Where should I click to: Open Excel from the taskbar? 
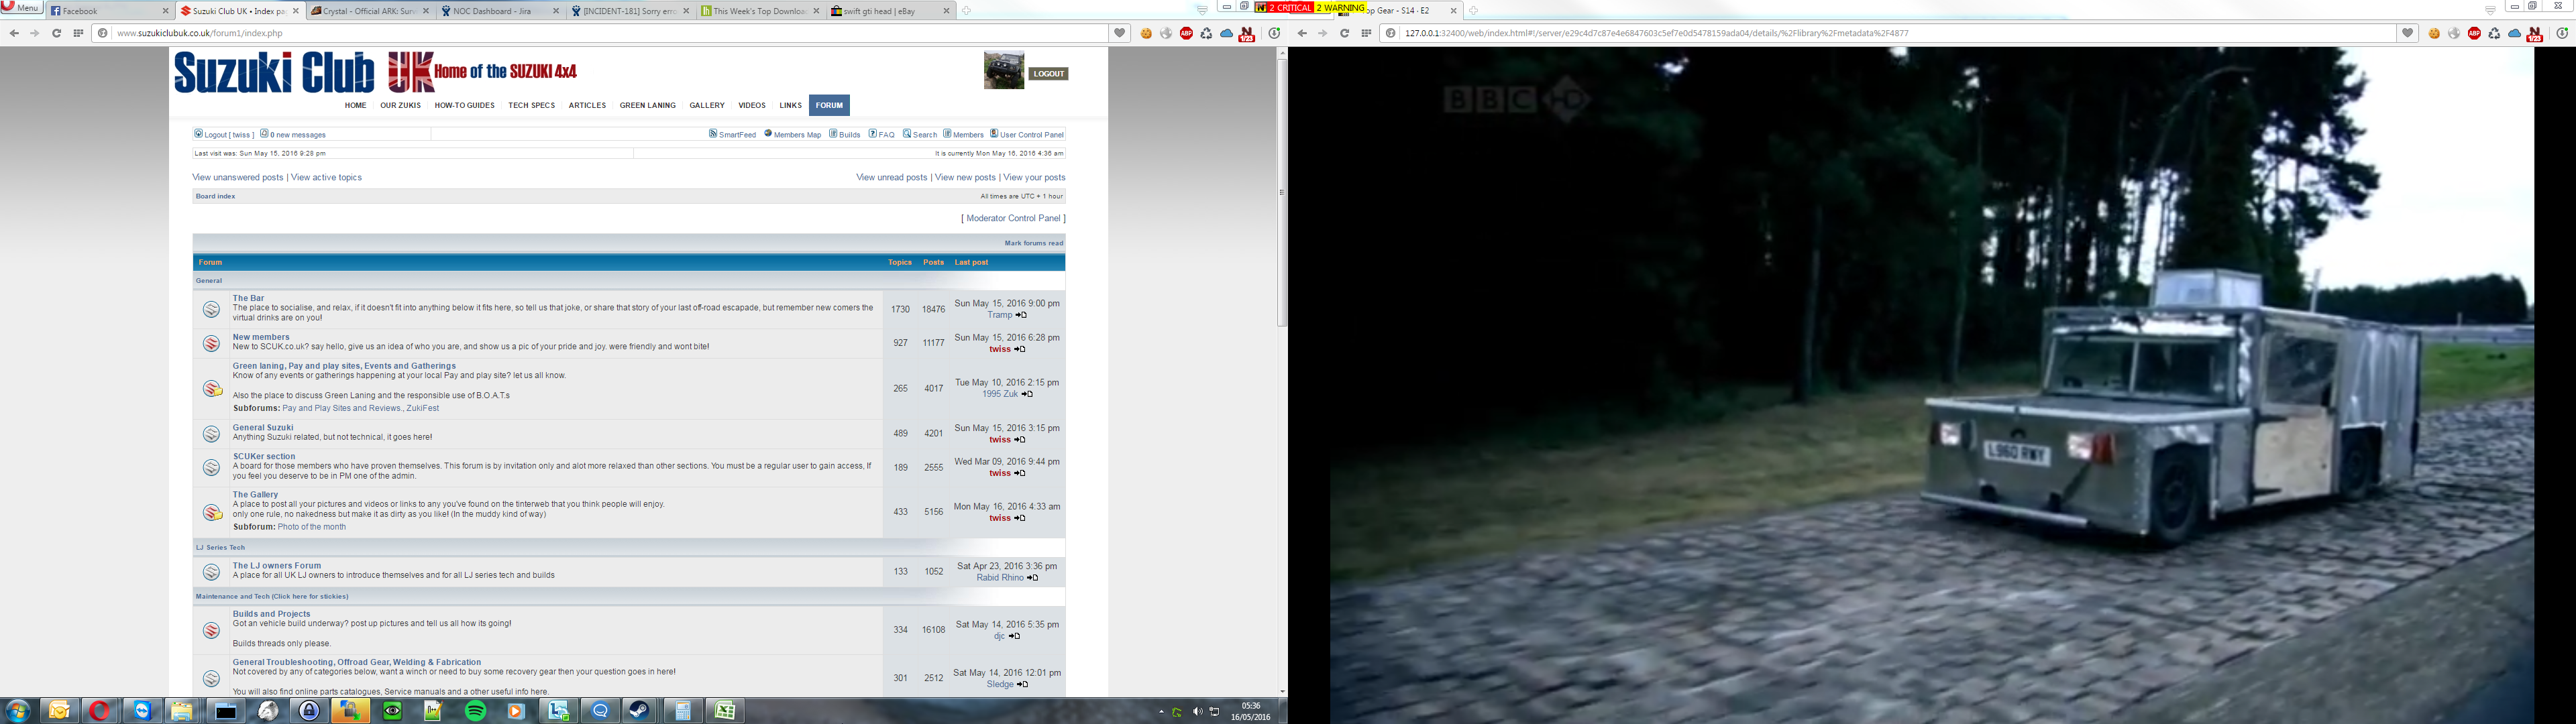(x=725, y=711)
